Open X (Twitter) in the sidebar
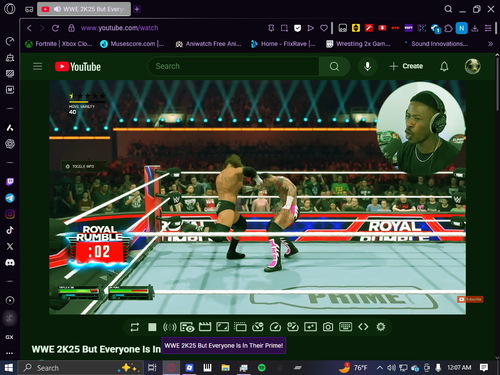 [10, 246]
